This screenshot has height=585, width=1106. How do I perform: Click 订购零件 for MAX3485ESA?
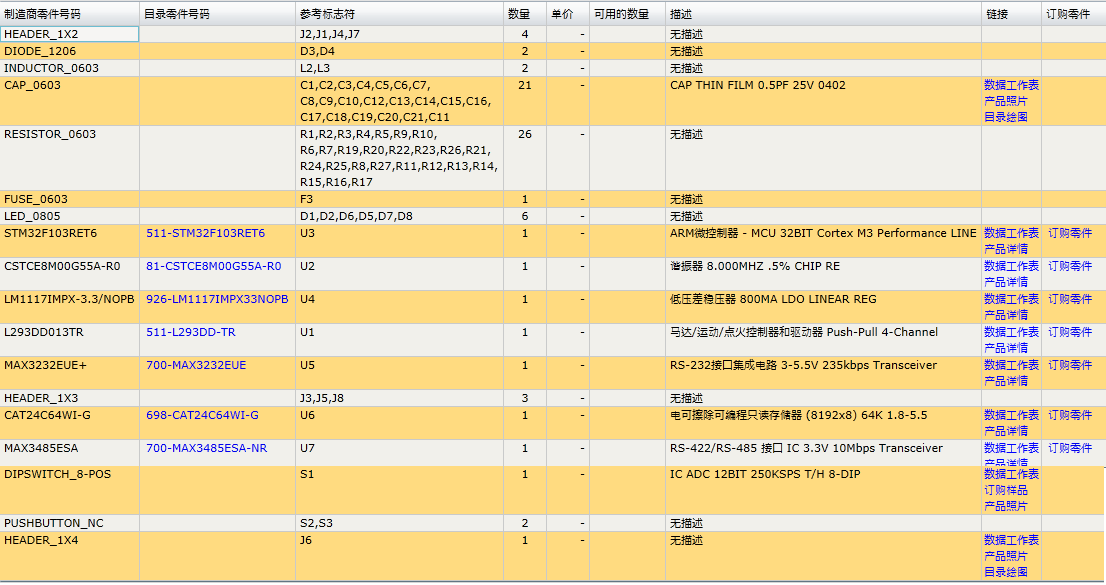tap(1070, 449)
